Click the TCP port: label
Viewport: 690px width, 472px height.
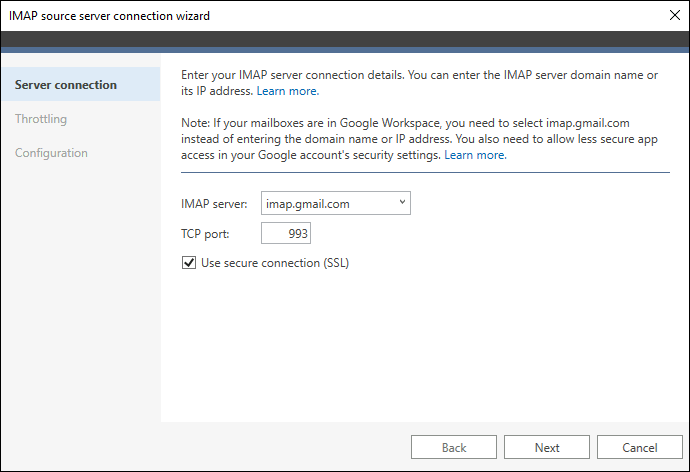205,234
